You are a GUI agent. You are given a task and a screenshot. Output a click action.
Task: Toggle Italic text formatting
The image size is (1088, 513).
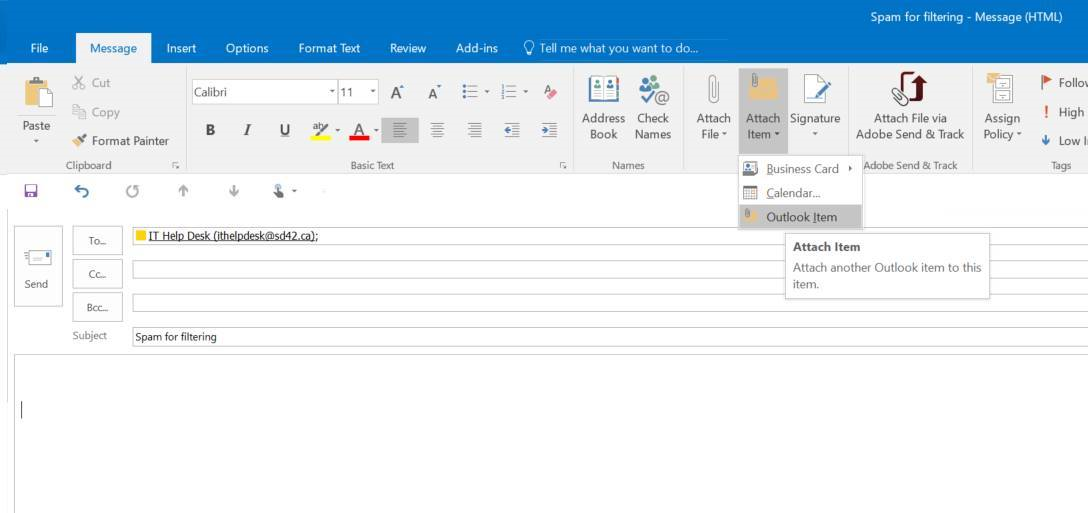(247, 130)
